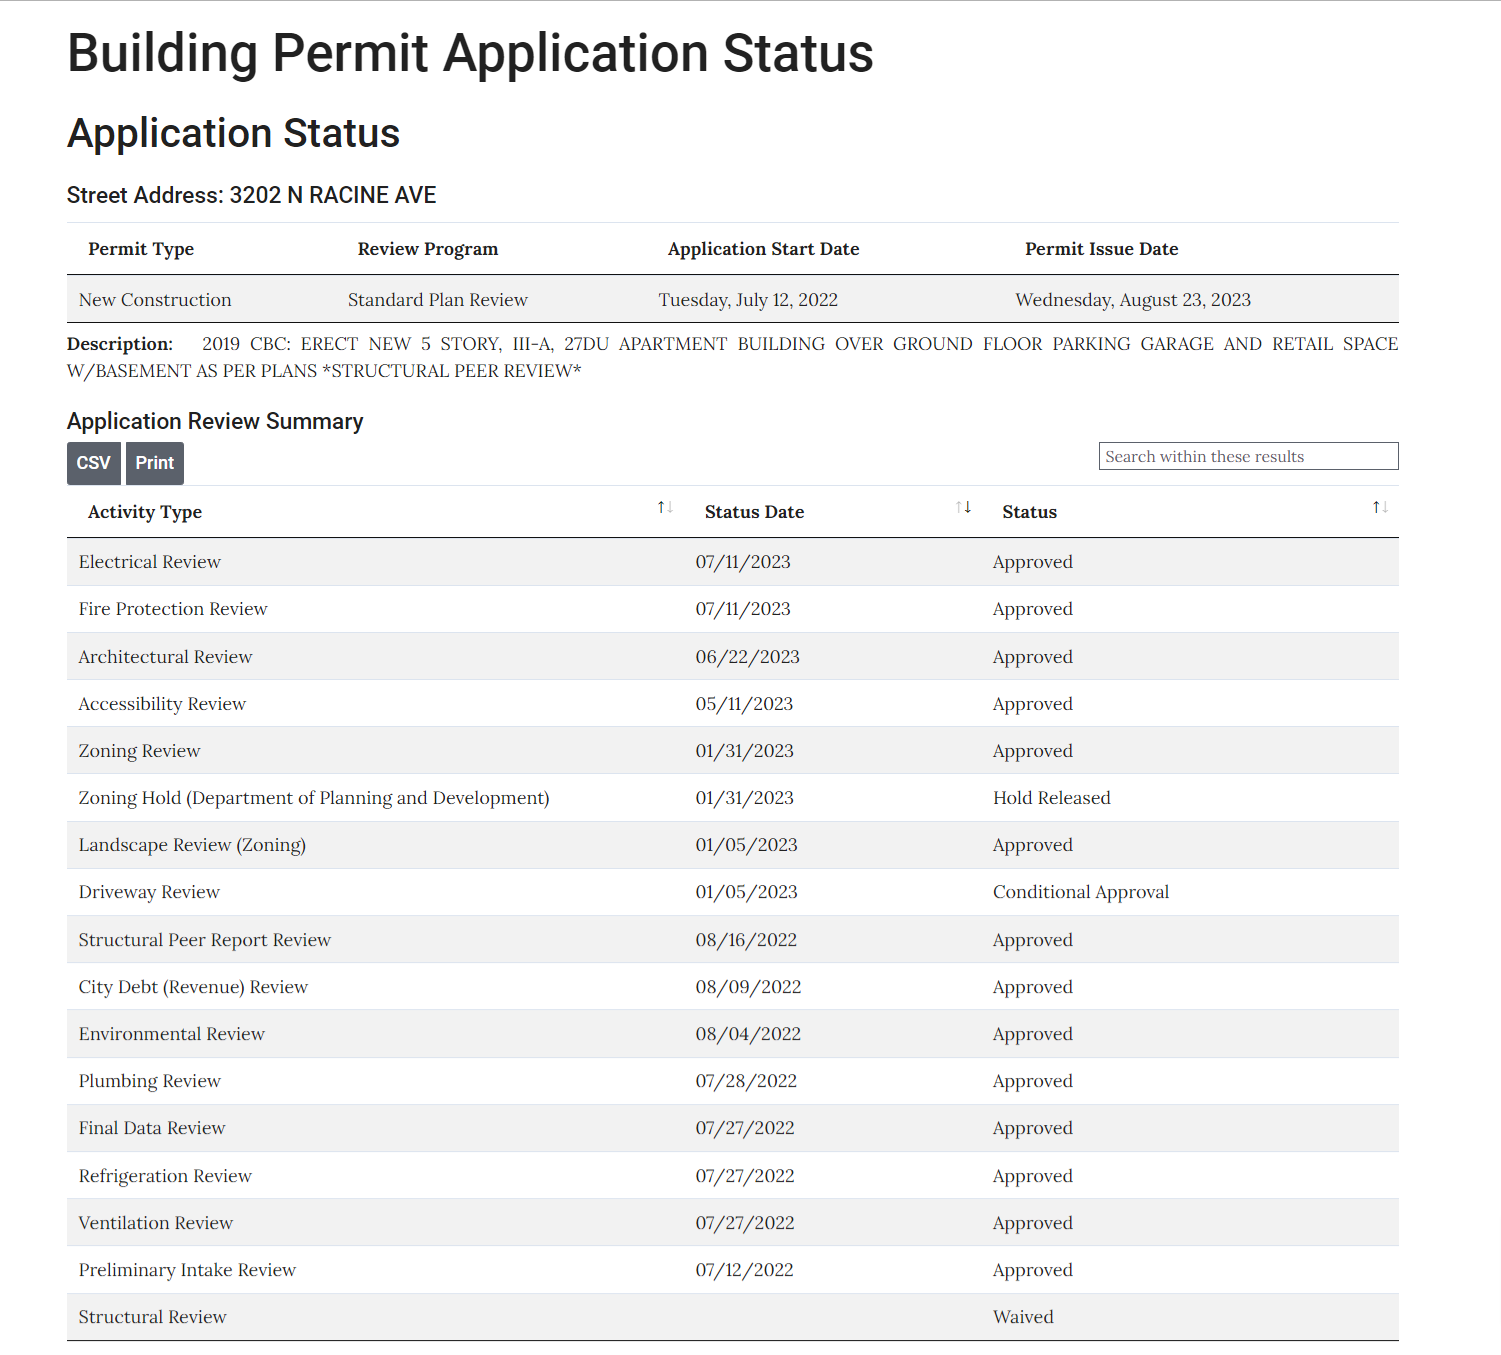The height and width of the screenshot is (1355, 1501).
Task: Select 'Fire Protection Review' row text
Action: pos(173,609)
